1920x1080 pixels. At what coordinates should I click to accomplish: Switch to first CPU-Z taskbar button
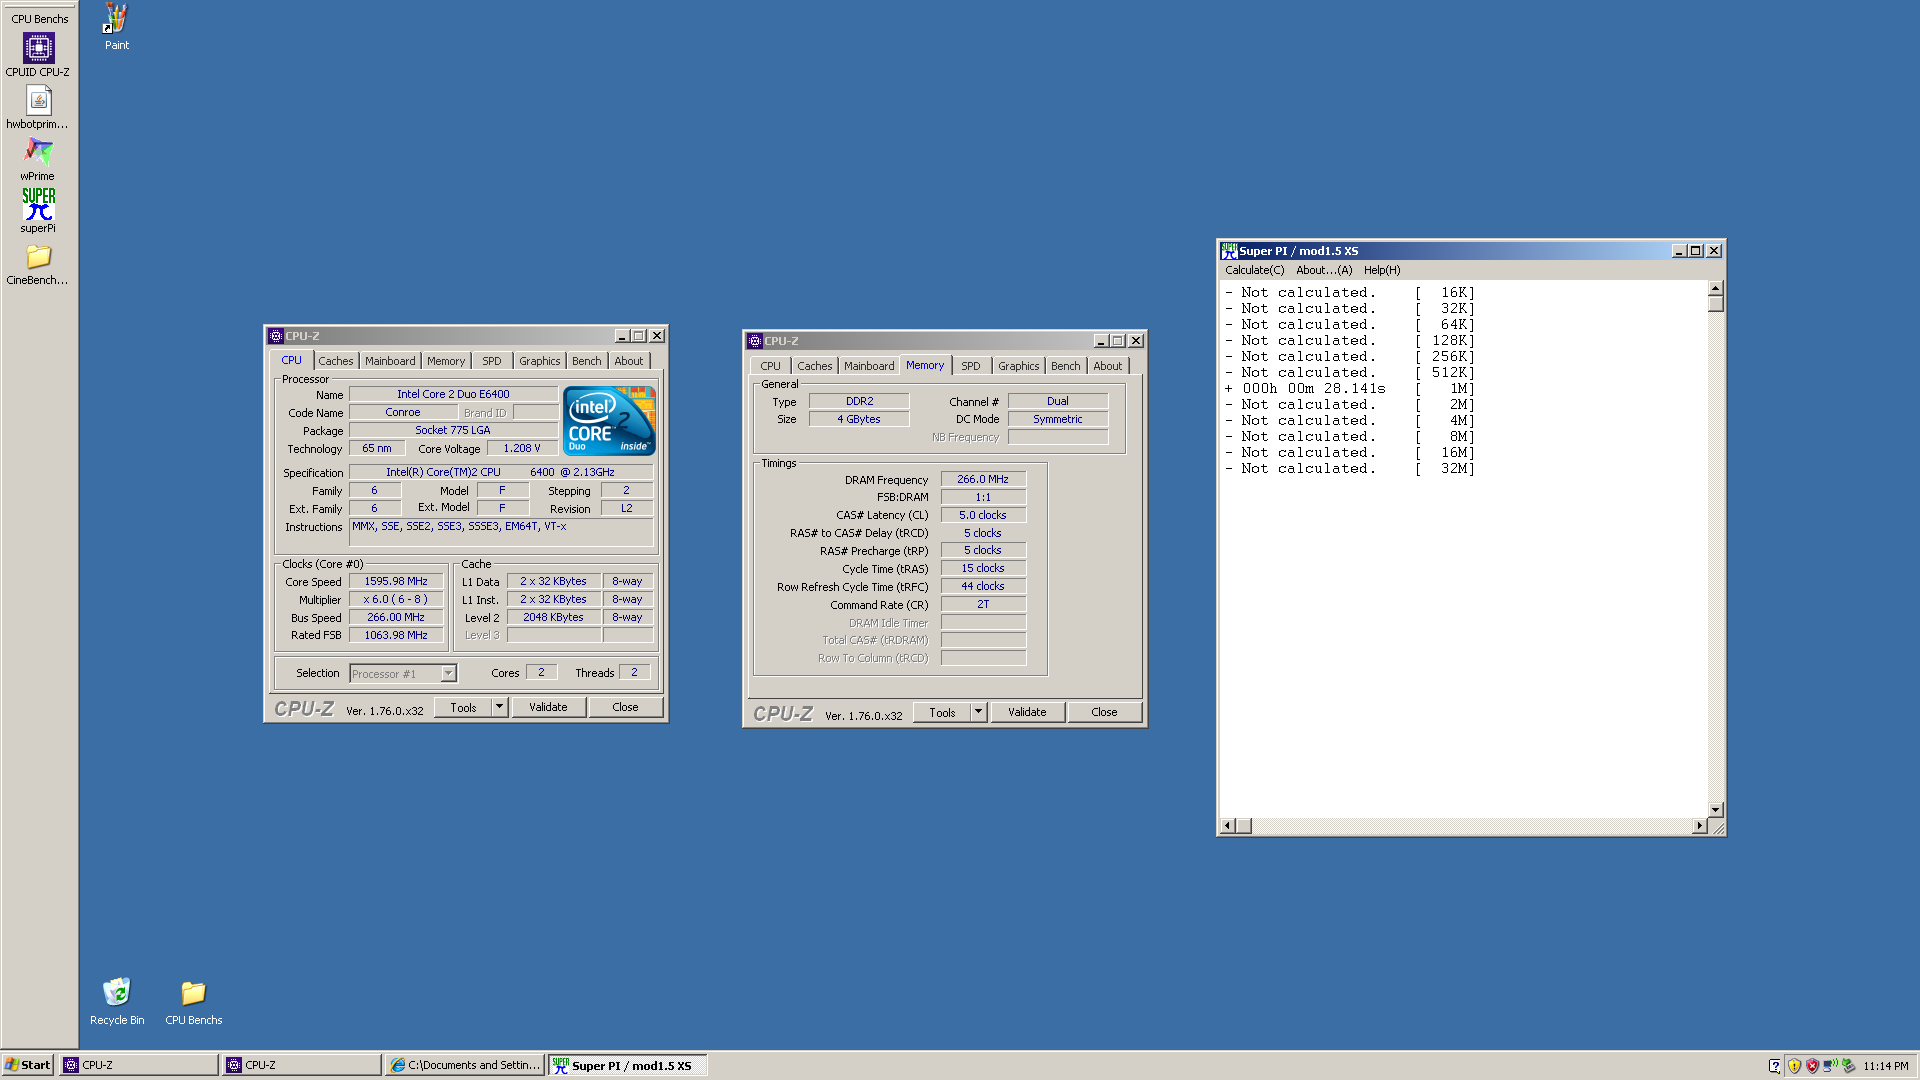[x=139, y=1065]
